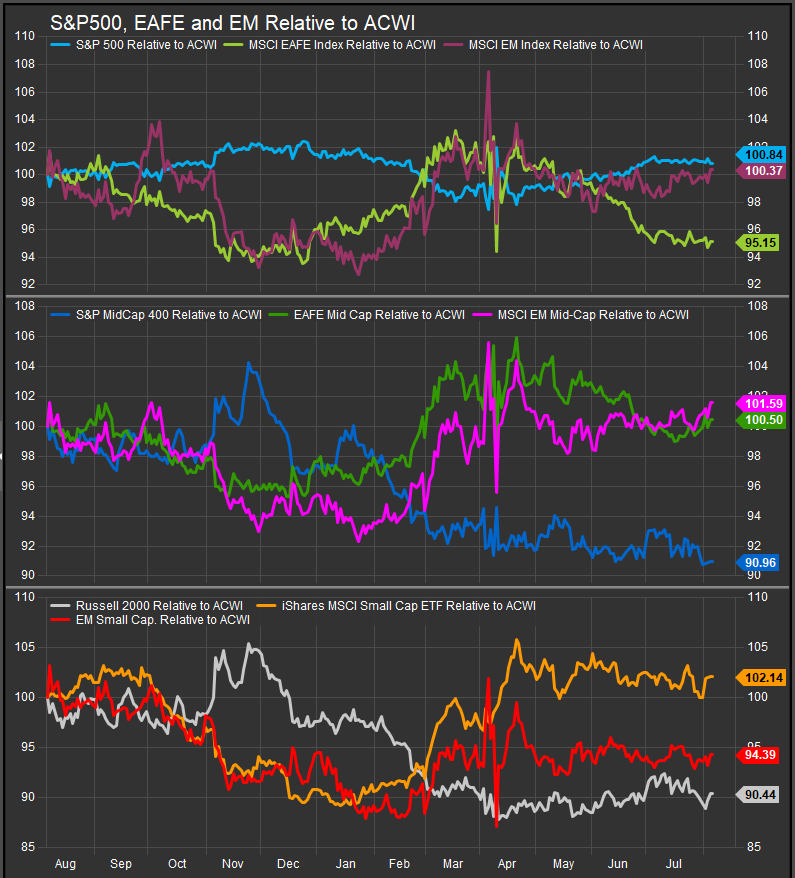This screenshot has width=795, height=878.
Task: Click the 100.50 value tag
Action: coord(761,420)
